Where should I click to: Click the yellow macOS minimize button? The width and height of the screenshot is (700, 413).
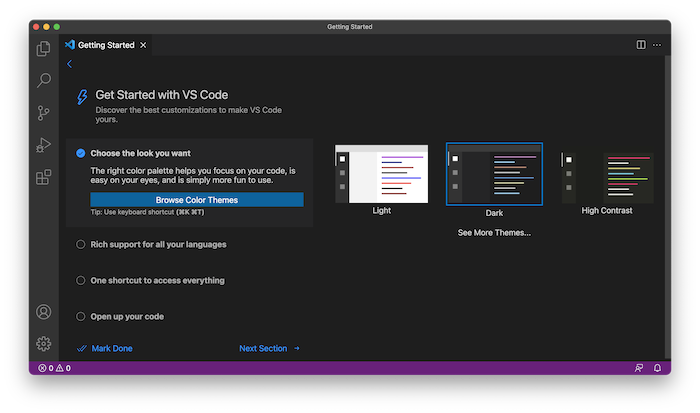click(x=46, y=27)
